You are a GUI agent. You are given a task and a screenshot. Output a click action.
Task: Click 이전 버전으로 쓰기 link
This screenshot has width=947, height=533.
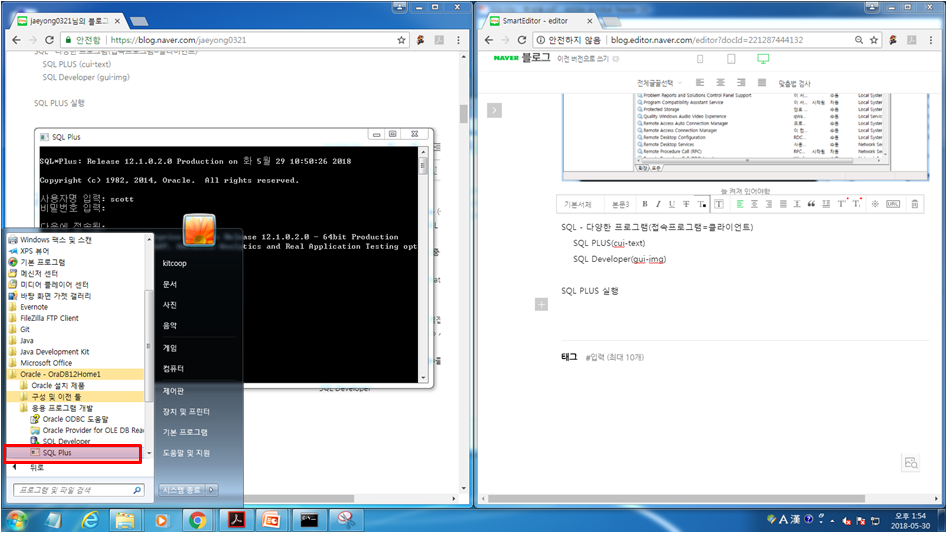(x=583, y=59)
